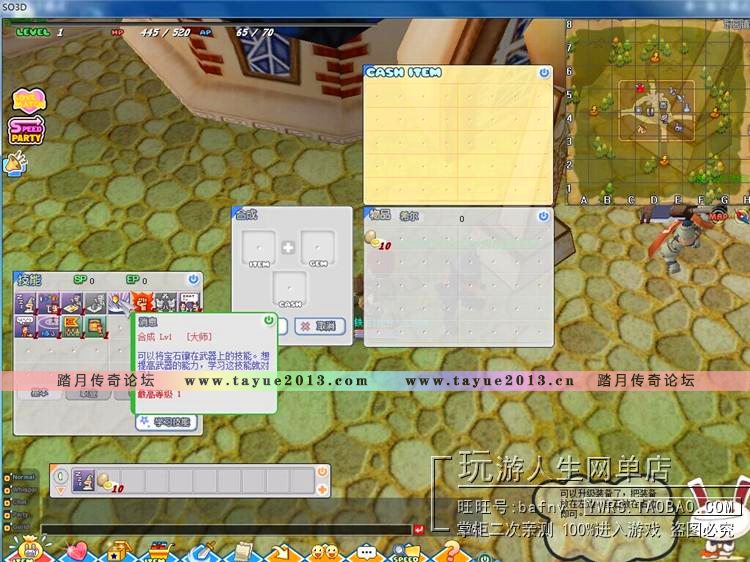
Task: Select the gray crowd of people skill icon
Action: 166,303
